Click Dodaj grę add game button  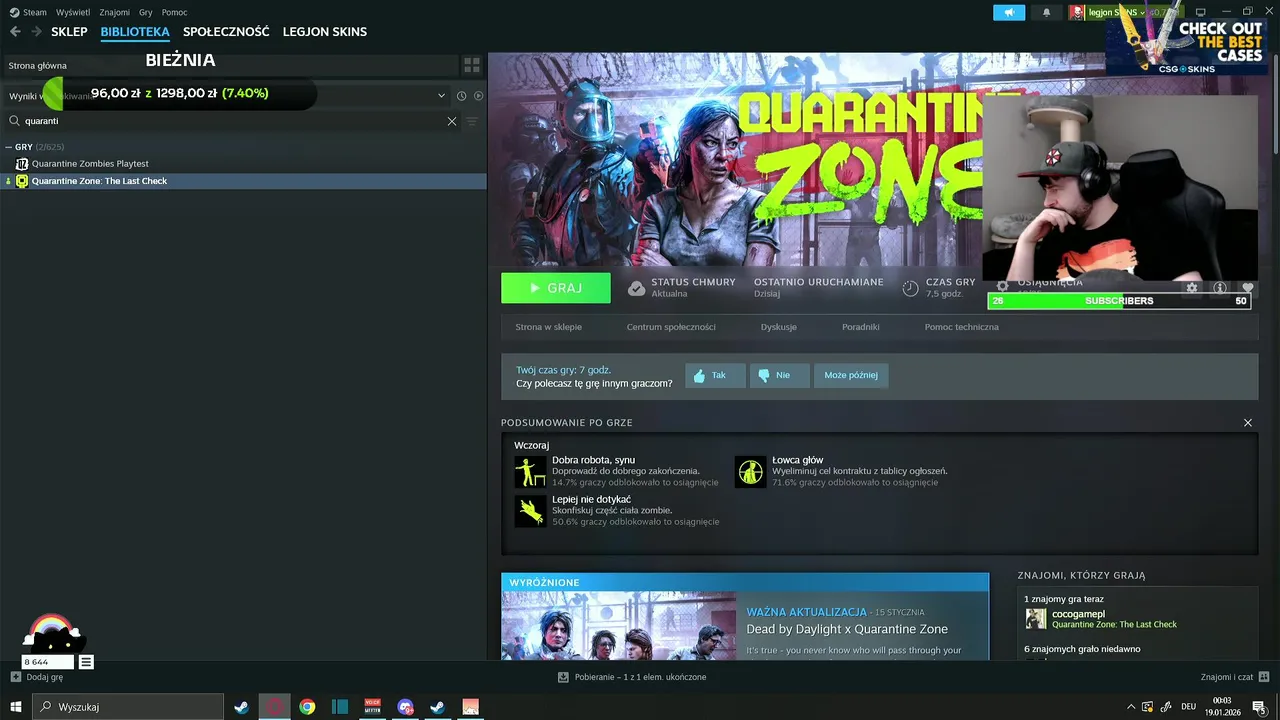(36, 677)
